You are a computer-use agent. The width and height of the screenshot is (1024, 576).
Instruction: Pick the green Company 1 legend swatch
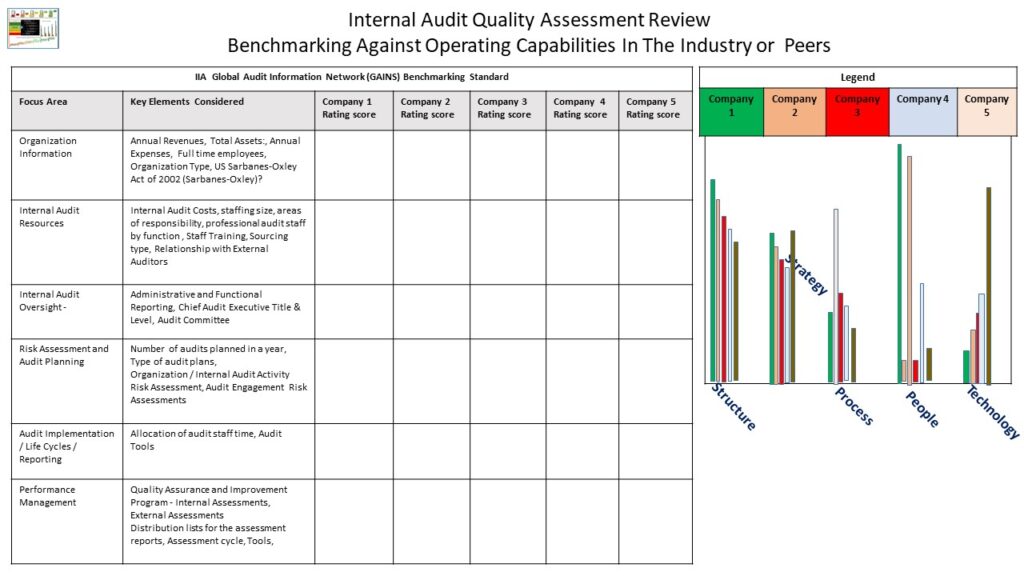(731, 112)
